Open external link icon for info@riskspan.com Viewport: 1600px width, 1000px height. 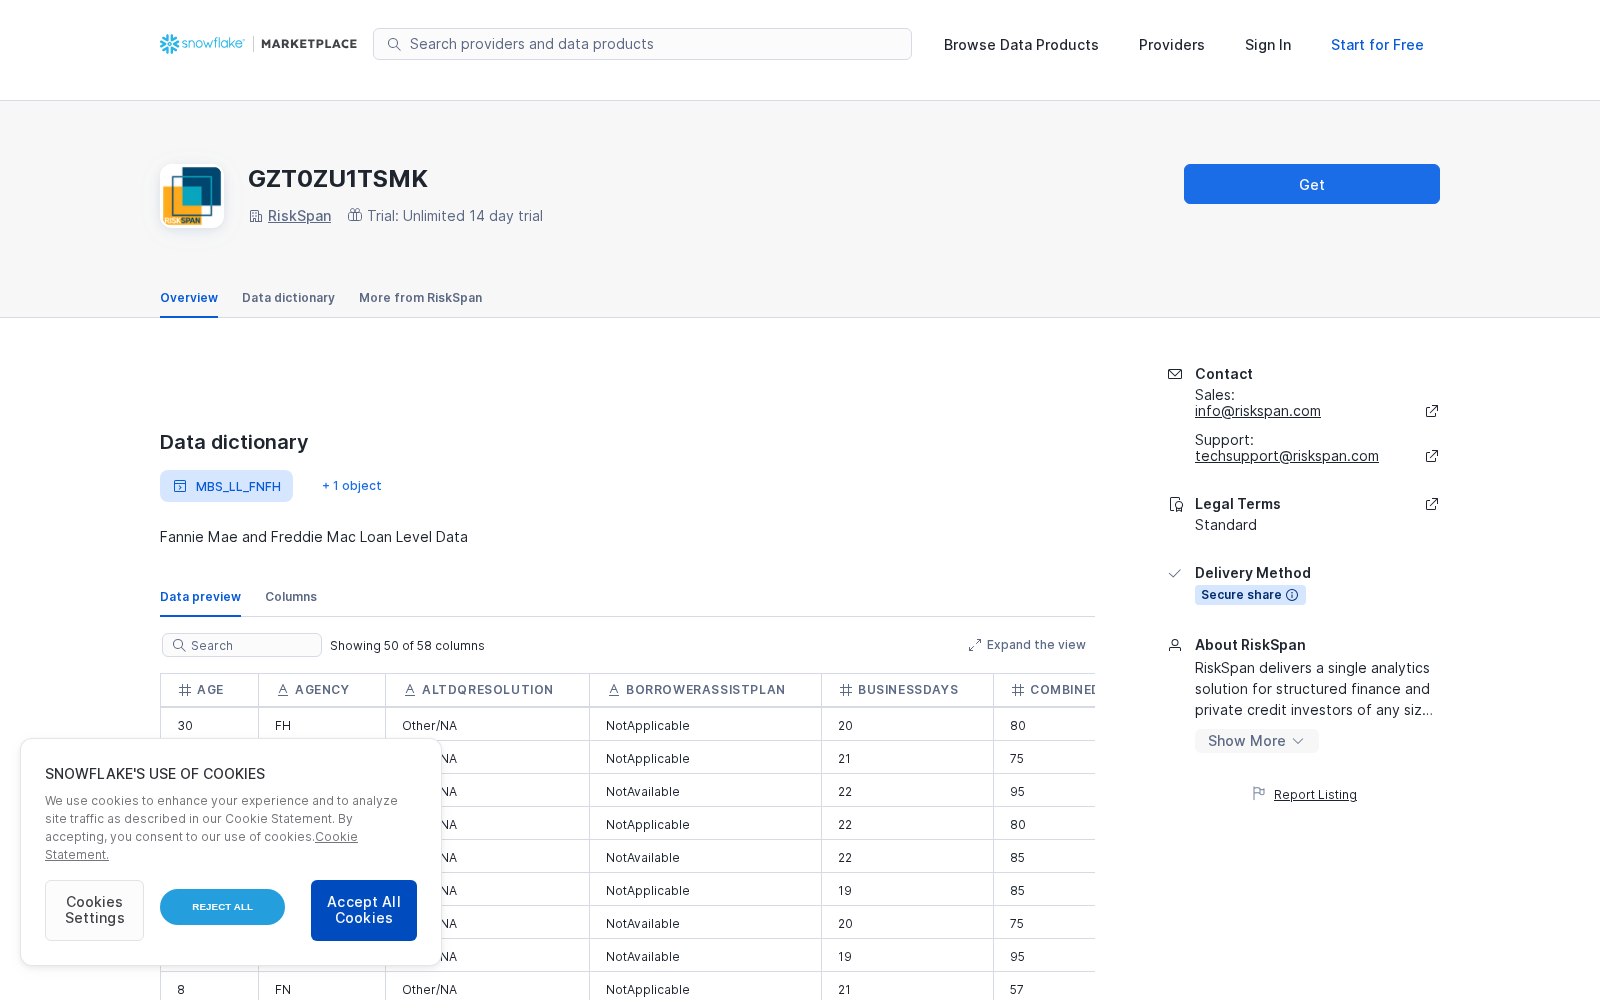1432,411
